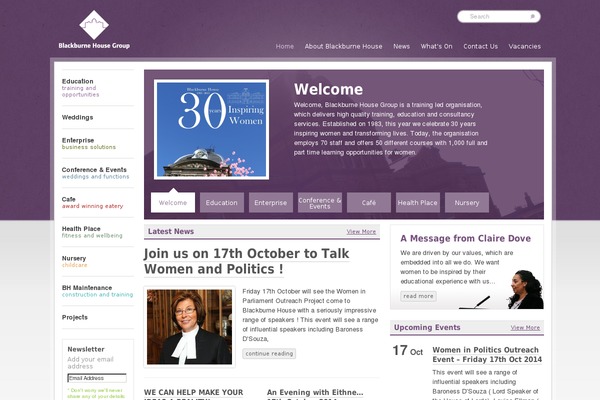Select Education training and opportunities in sidebar

point(98,88)
